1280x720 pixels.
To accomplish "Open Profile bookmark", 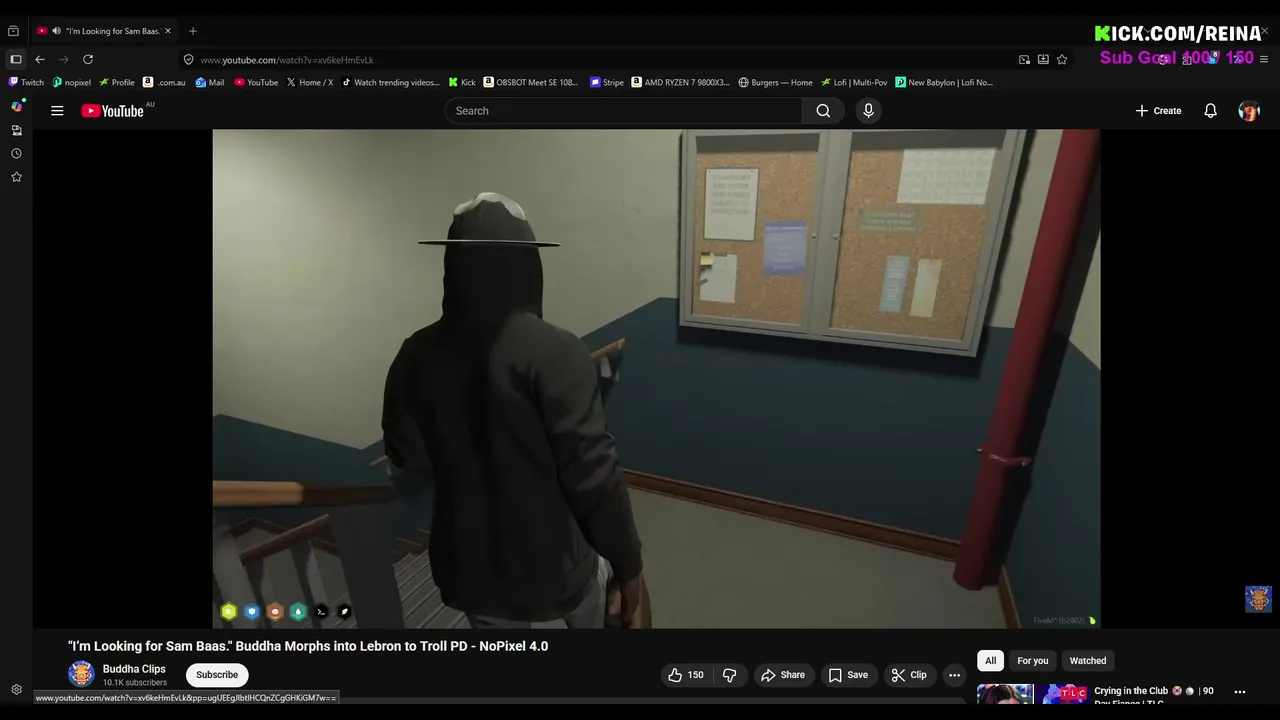I will [117, 83].
